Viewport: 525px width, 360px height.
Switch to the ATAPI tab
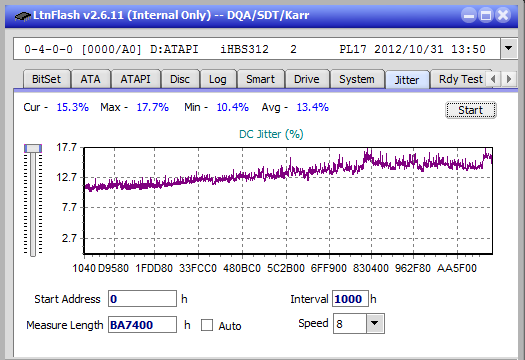point(135,79)
